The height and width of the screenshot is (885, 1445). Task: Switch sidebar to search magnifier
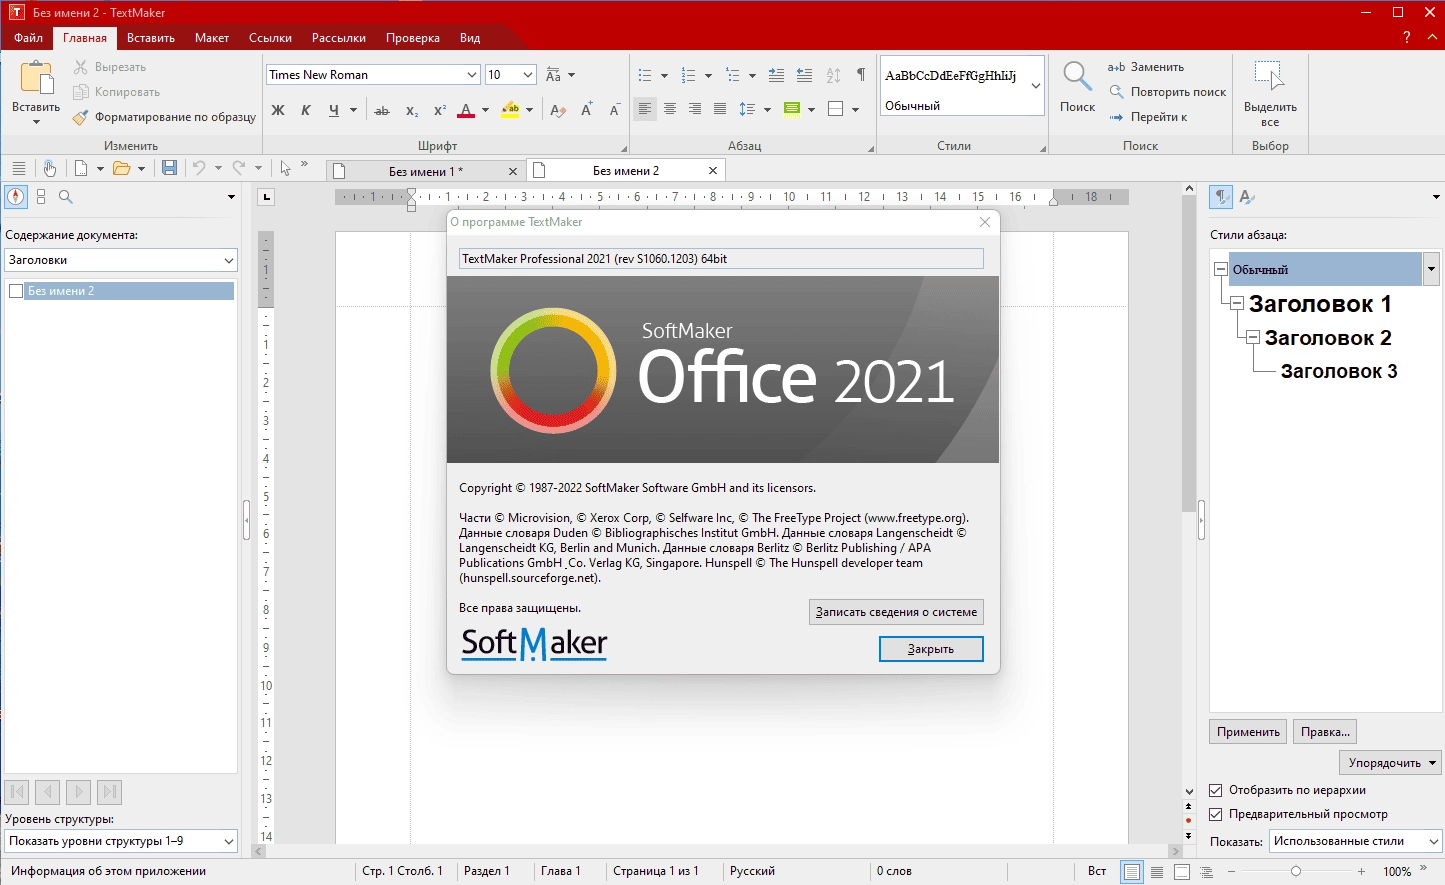(x=66, y=197)
